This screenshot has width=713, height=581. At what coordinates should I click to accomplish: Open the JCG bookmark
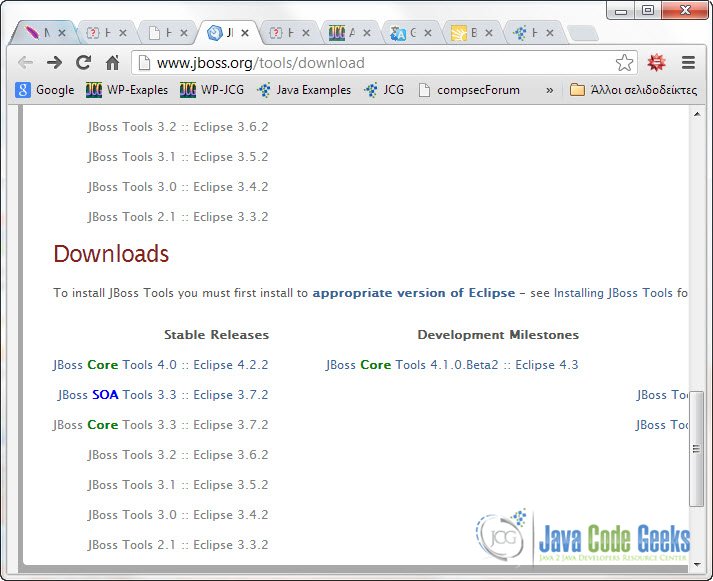[x=384, y=90]
